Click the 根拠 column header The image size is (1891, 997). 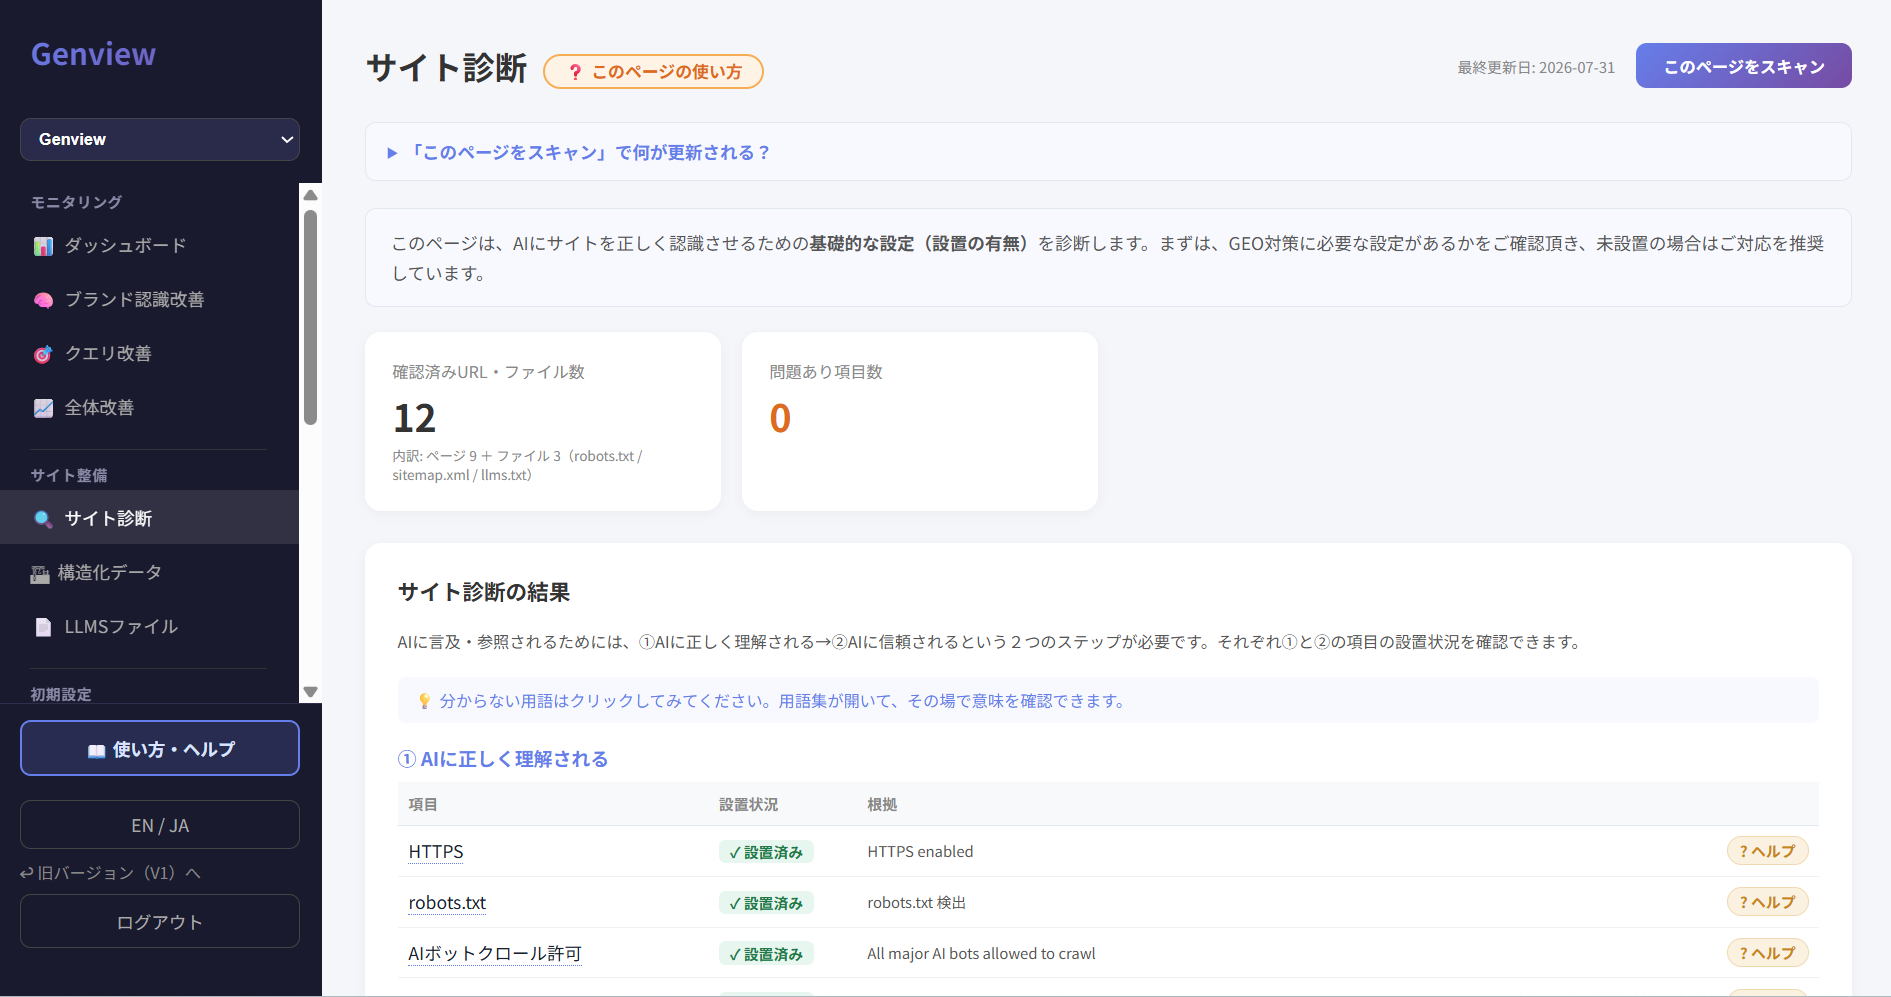click(882, 804)
